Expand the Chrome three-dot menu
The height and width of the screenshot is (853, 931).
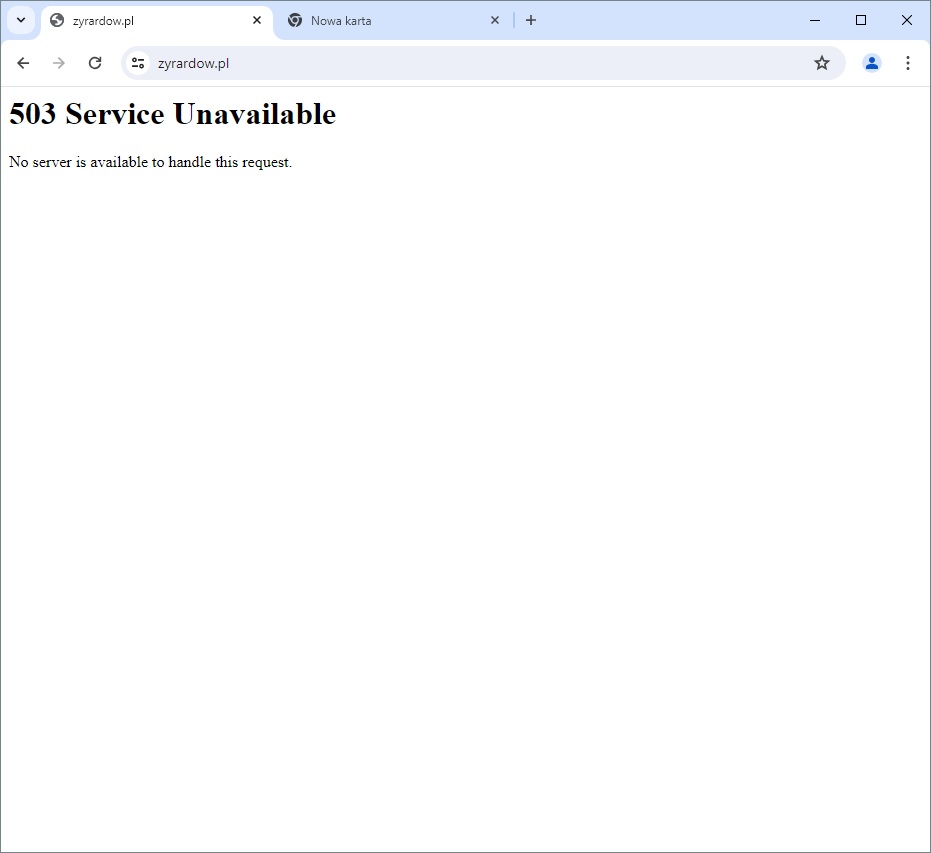pos(908,63)
